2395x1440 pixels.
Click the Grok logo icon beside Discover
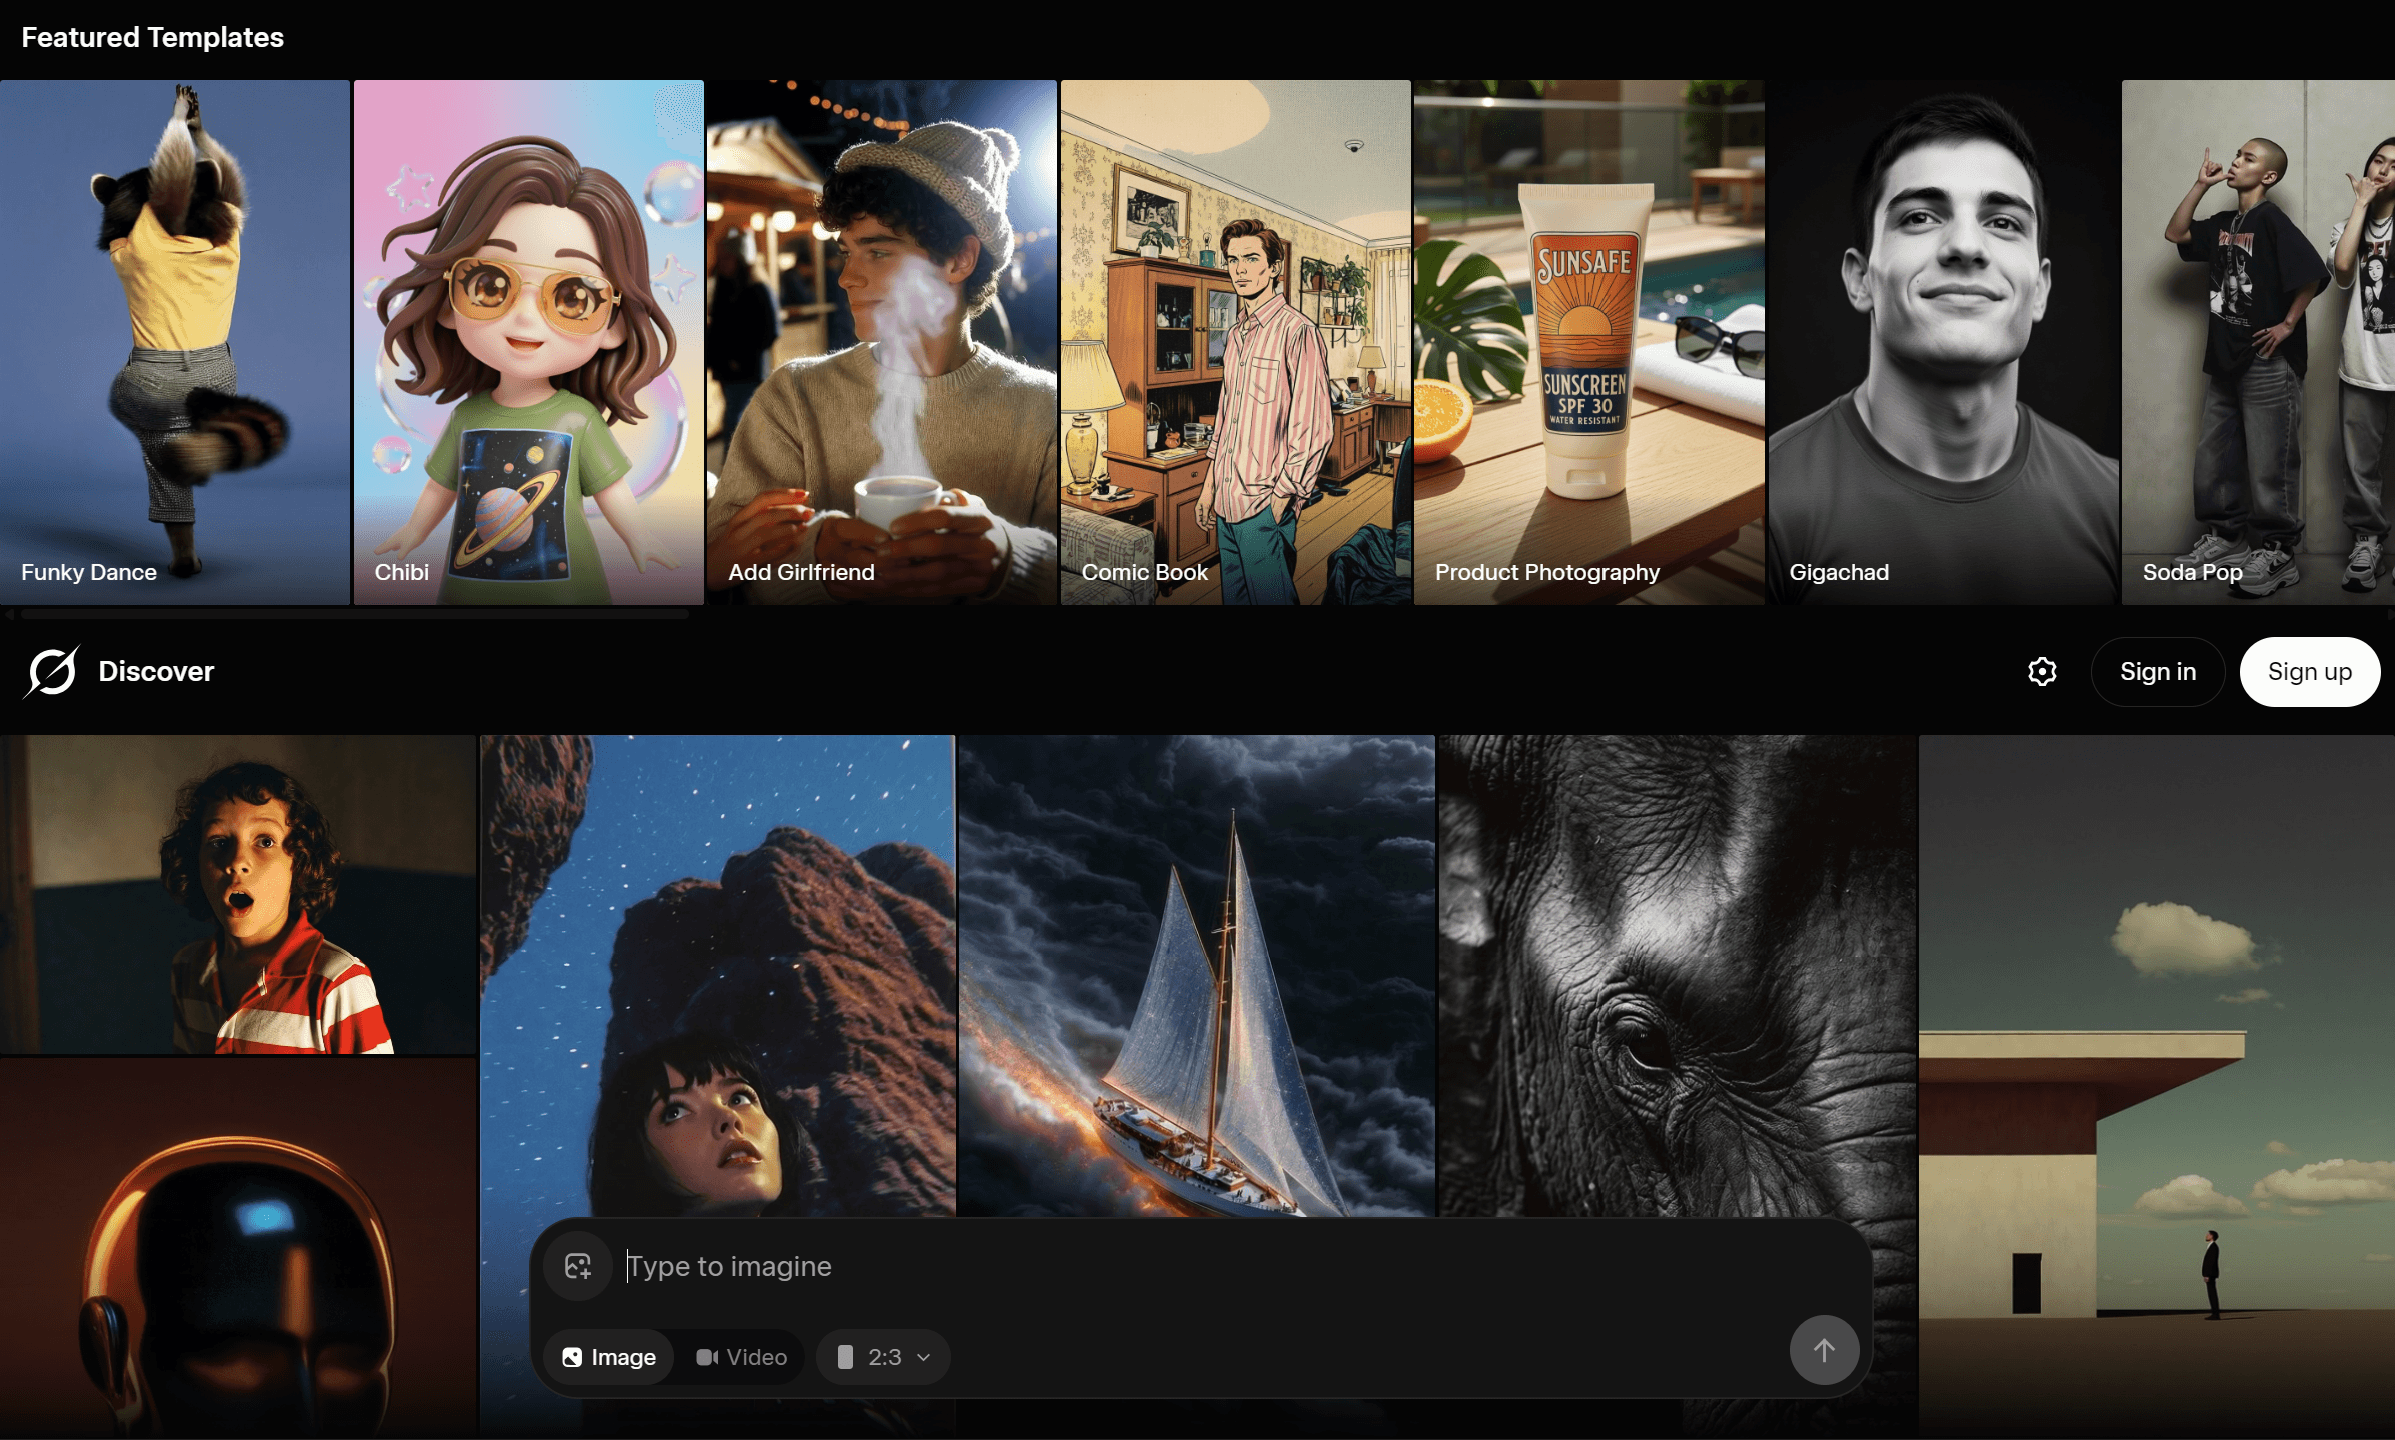[52, 671]
